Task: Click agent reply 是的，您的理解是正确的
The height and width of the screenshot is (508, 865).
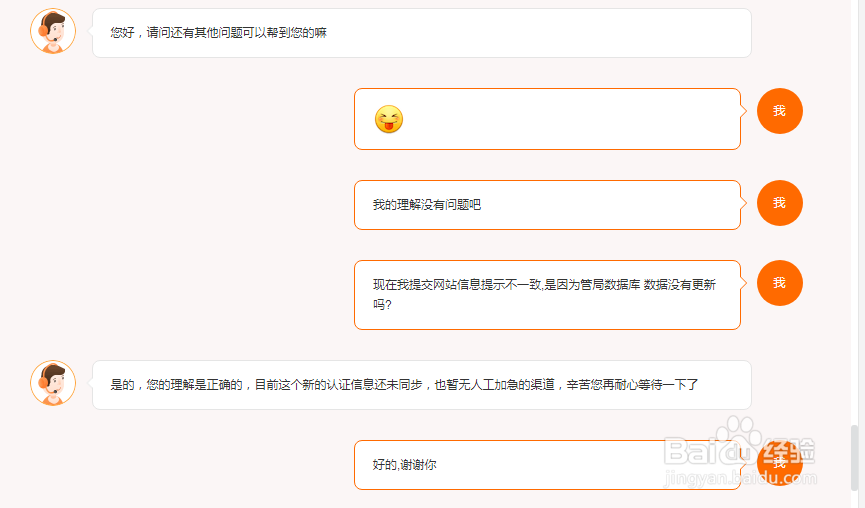Action: pos(422,385)
